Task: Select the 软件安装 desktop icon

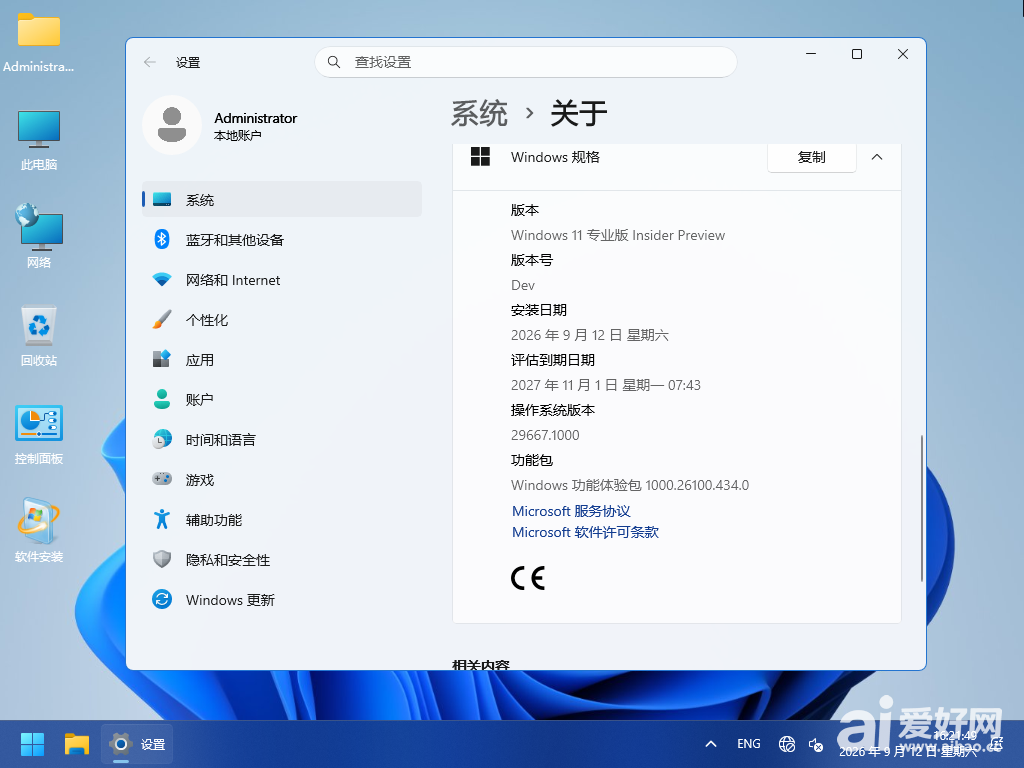Action: (x=39, y=532)
